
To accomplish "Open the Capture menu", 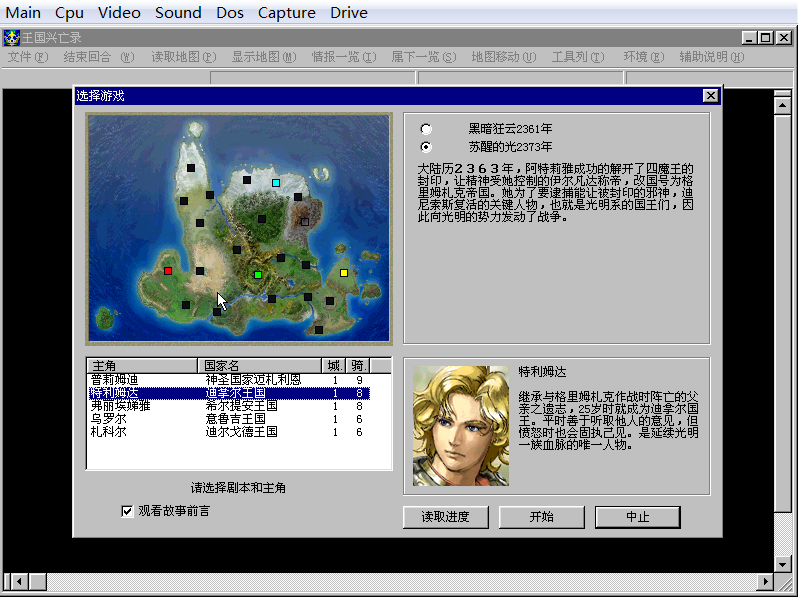I will (x=287, y=12).
